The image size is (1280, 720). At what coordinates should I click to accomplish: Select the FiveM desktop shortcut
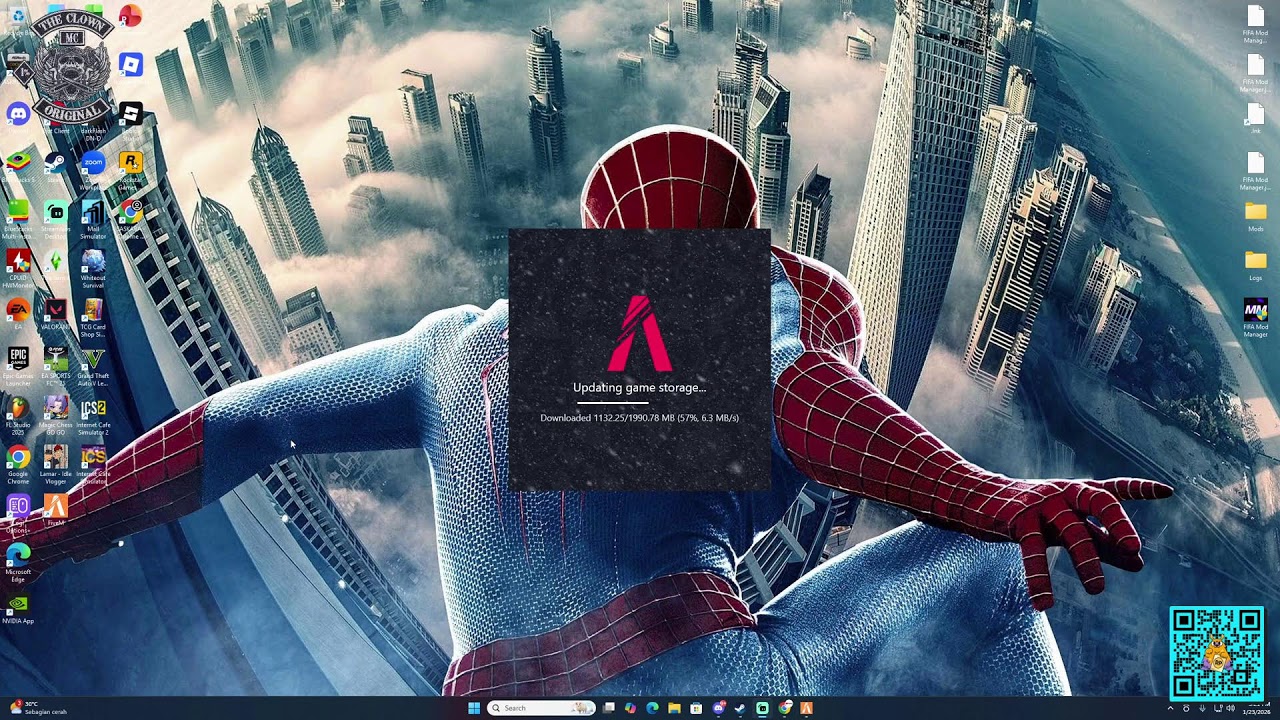tap(55, 510)
